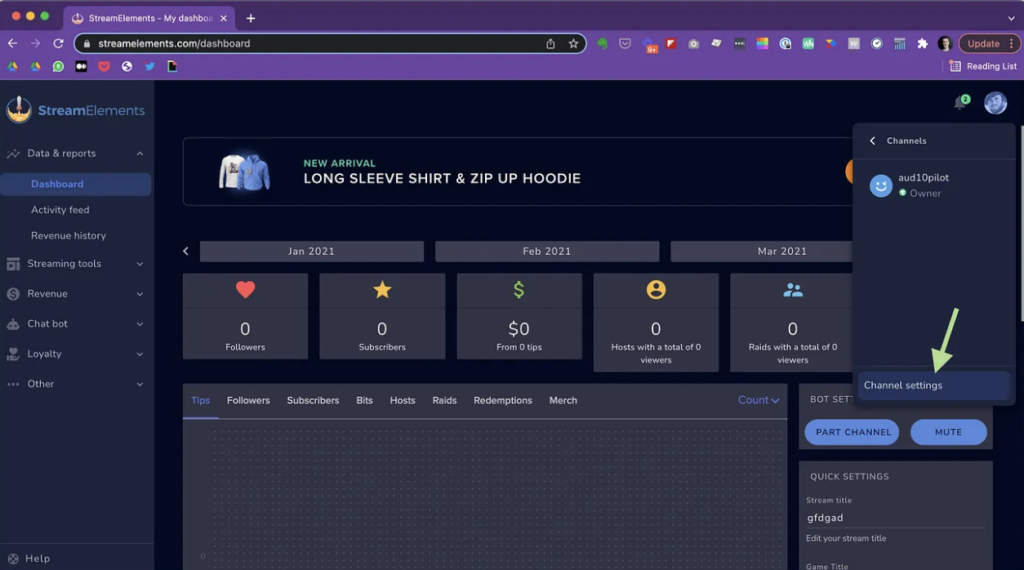This screenshot has height=570, width=1024.
Task: Go to previous months with left chevron
Action: click(186, 251)
